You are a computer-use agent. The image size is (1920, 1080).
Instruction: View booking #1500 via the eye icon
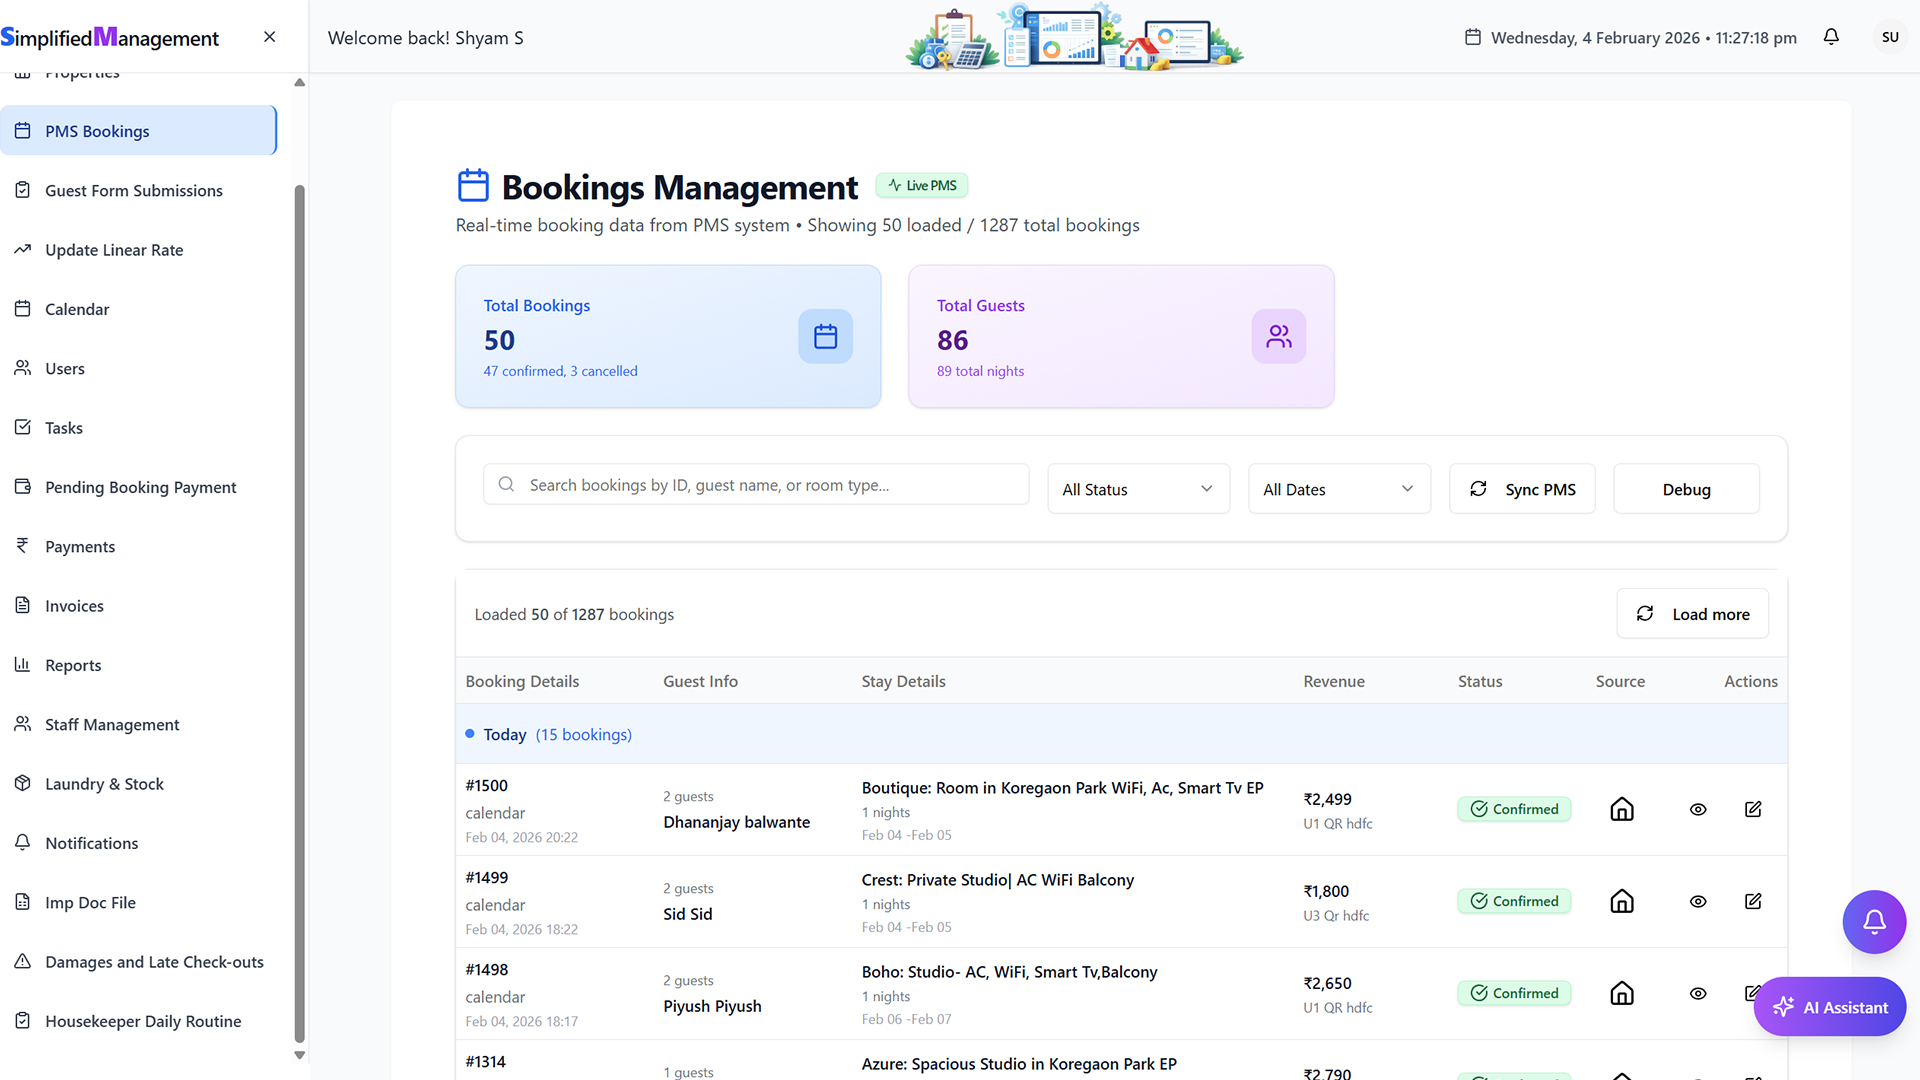click(1698, 809)
